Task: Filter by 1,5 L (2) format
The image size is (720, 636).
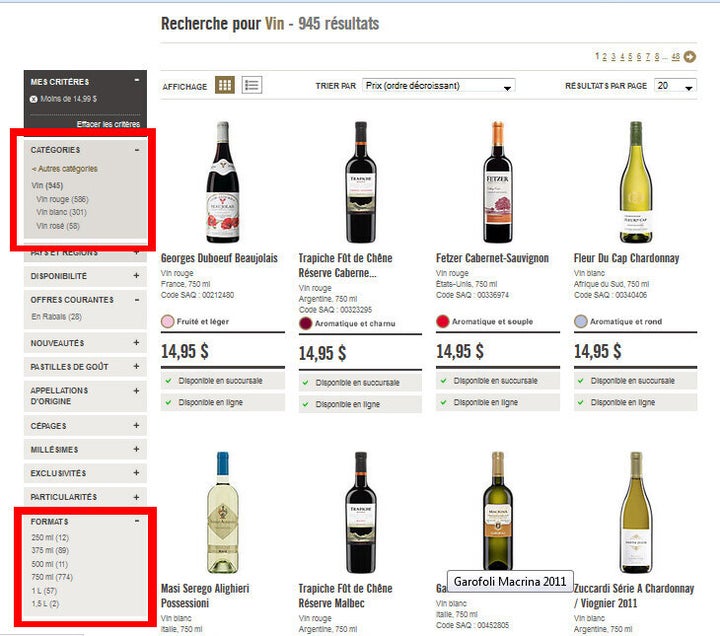Action: click(x=45, y=603)
